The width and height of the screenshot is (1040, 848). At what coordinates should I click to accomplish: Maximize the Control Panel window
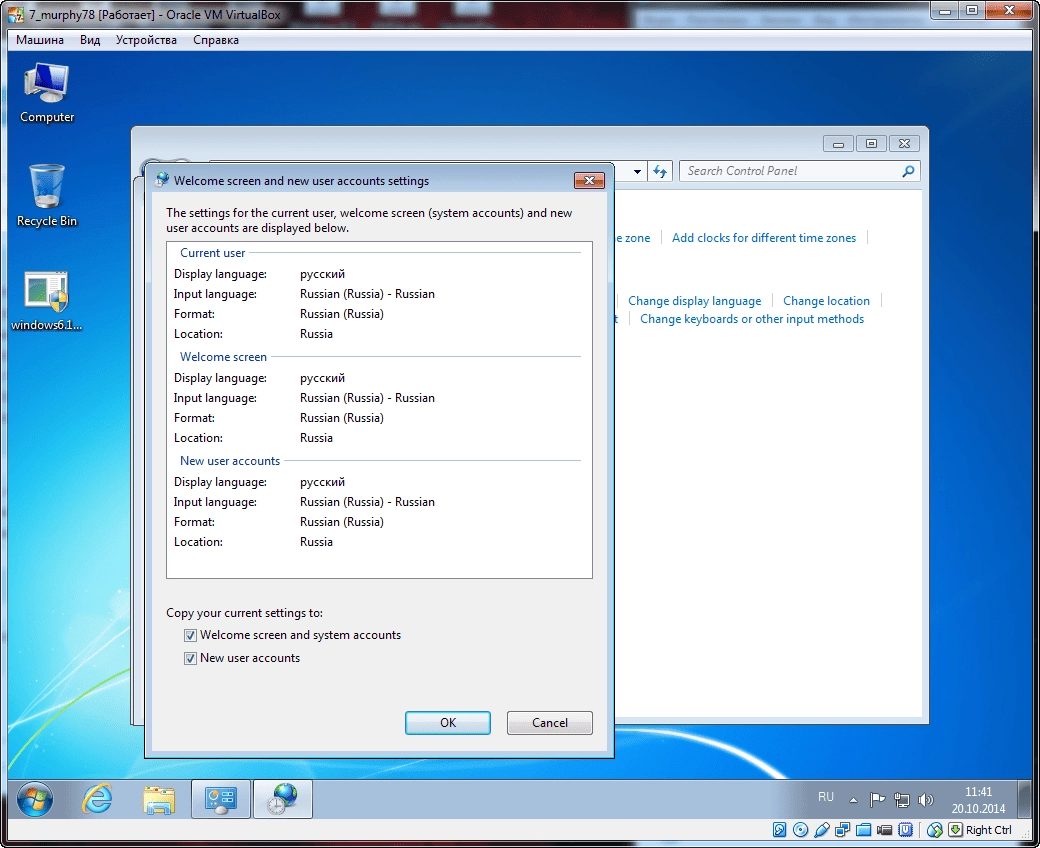tap(872, 143)
